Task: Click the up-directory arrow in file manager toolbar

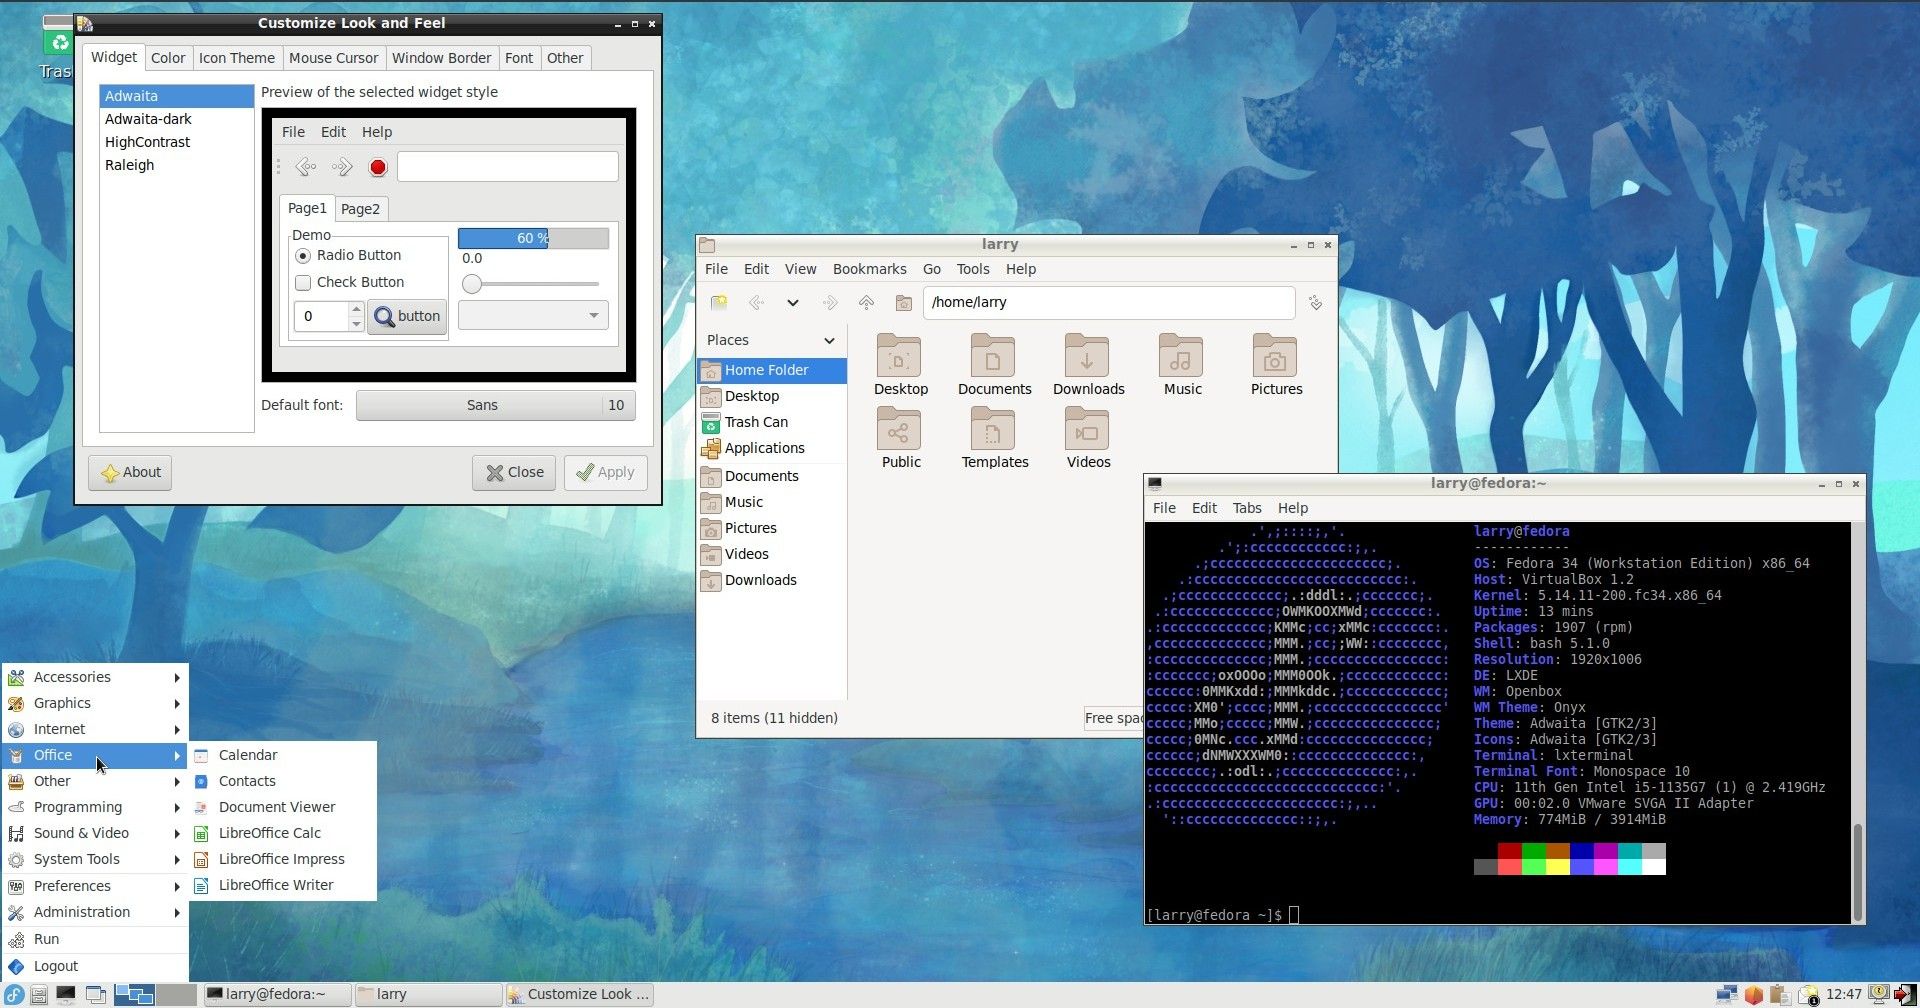Action: [866, 303]
